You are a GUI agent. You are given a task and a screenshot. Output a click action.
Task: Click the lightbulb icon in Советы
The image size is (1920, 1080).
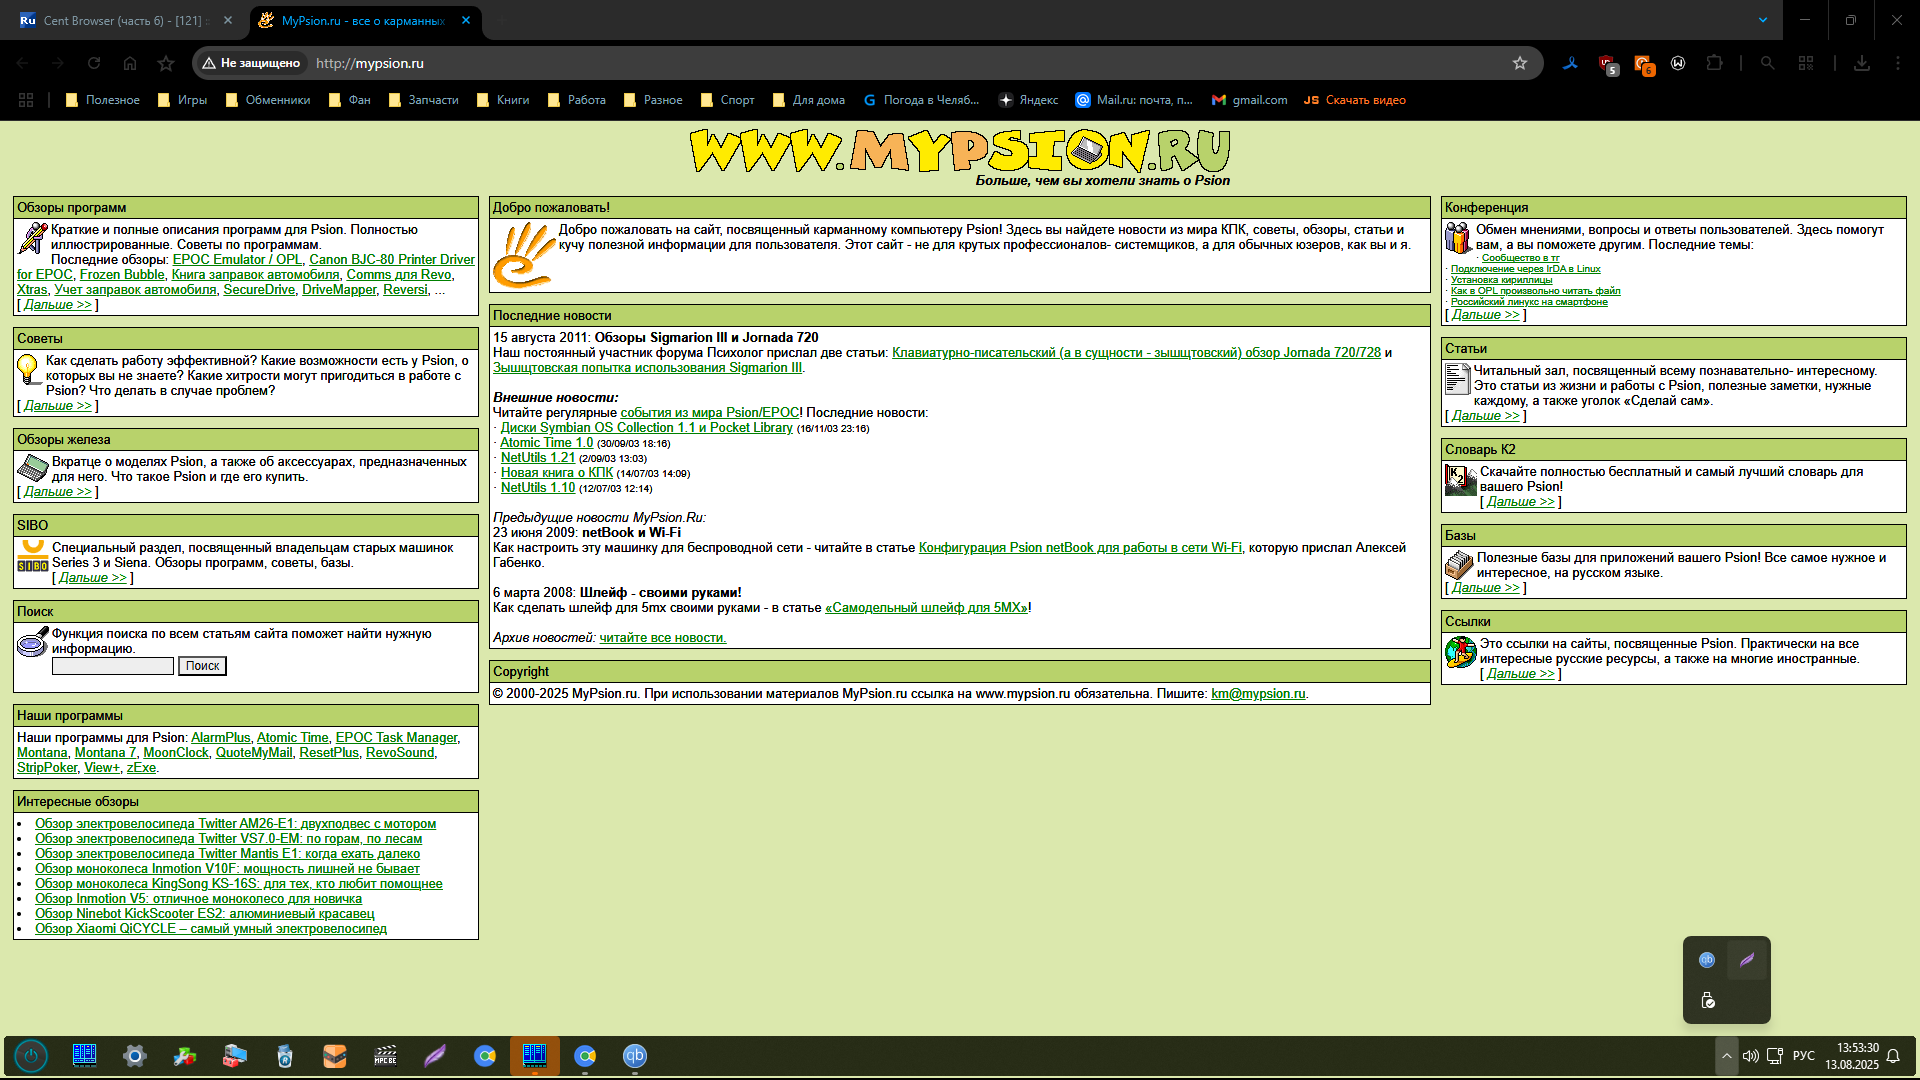point(29,368)
